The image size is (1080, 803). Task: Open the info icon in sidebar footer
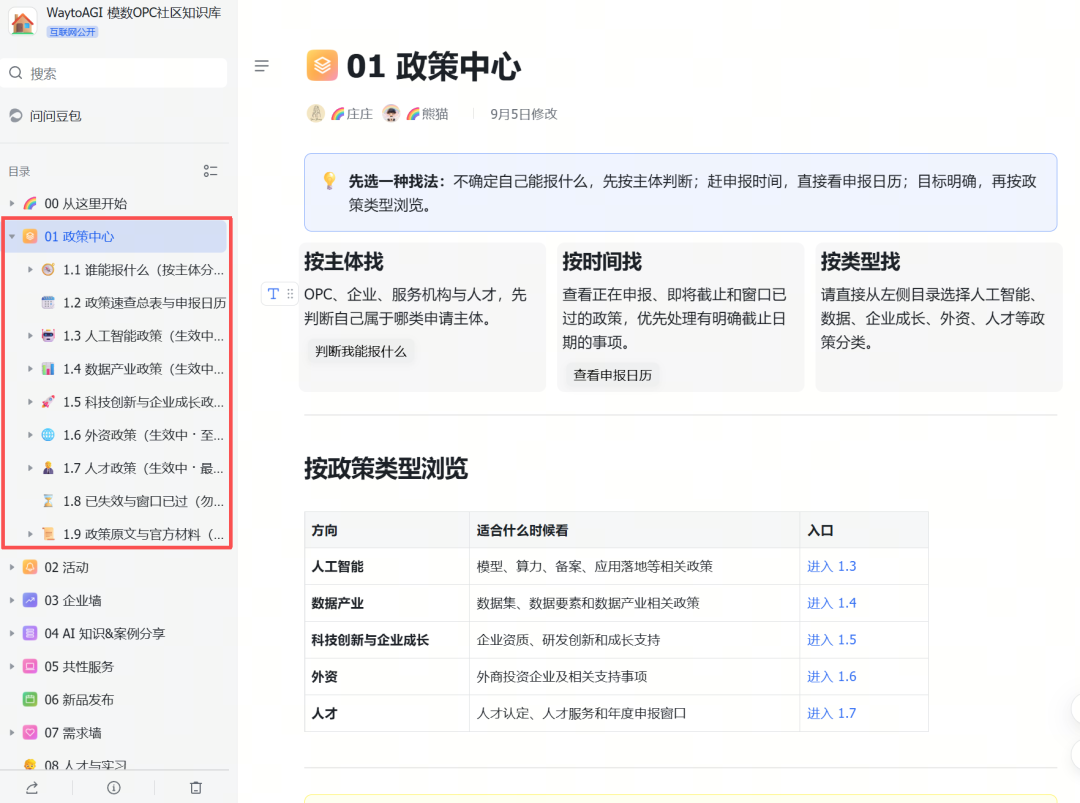pos(114,787)
